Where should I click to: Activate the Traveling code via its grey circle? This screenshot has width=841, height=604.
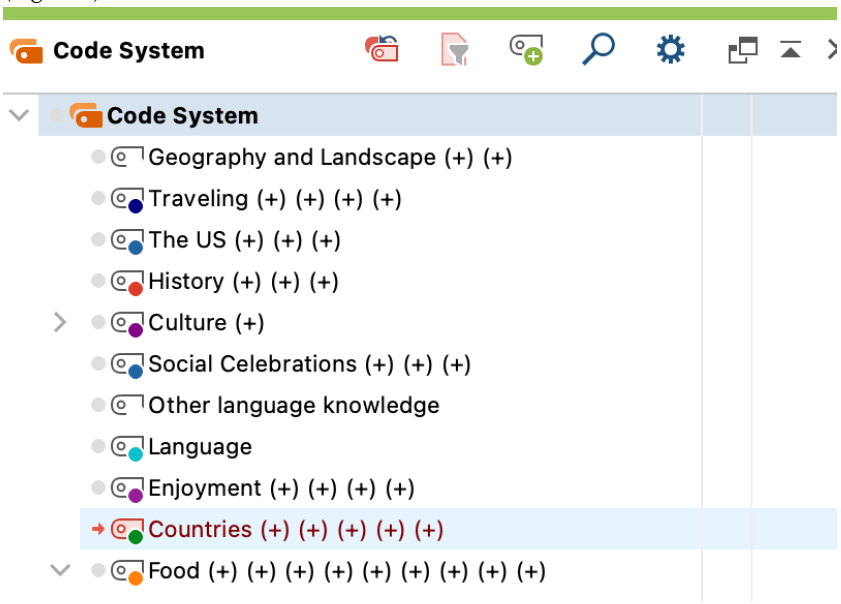(x=97, y=199)
